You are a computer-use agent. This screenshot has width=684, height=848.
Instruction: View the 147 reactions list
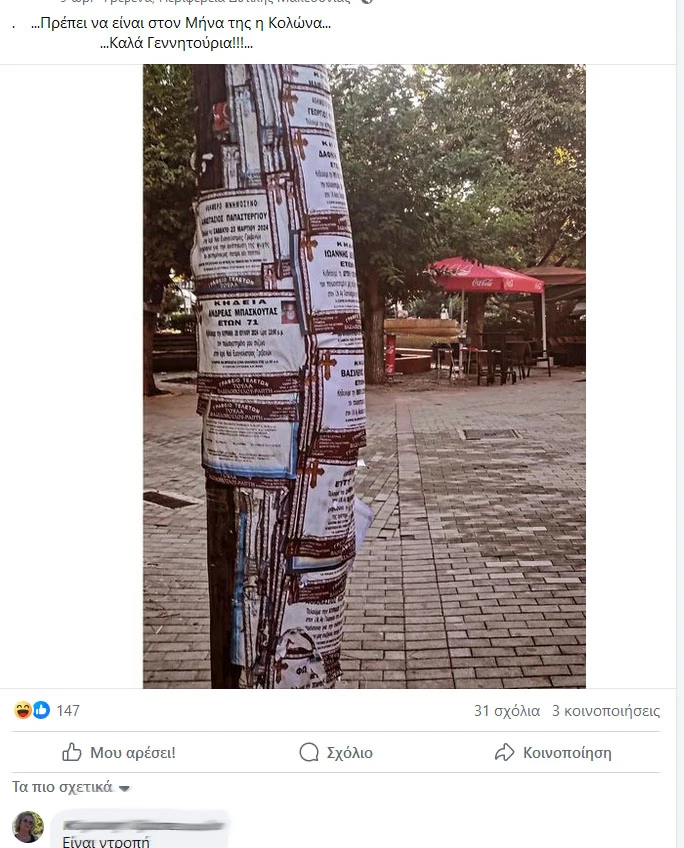coord(68,710)
